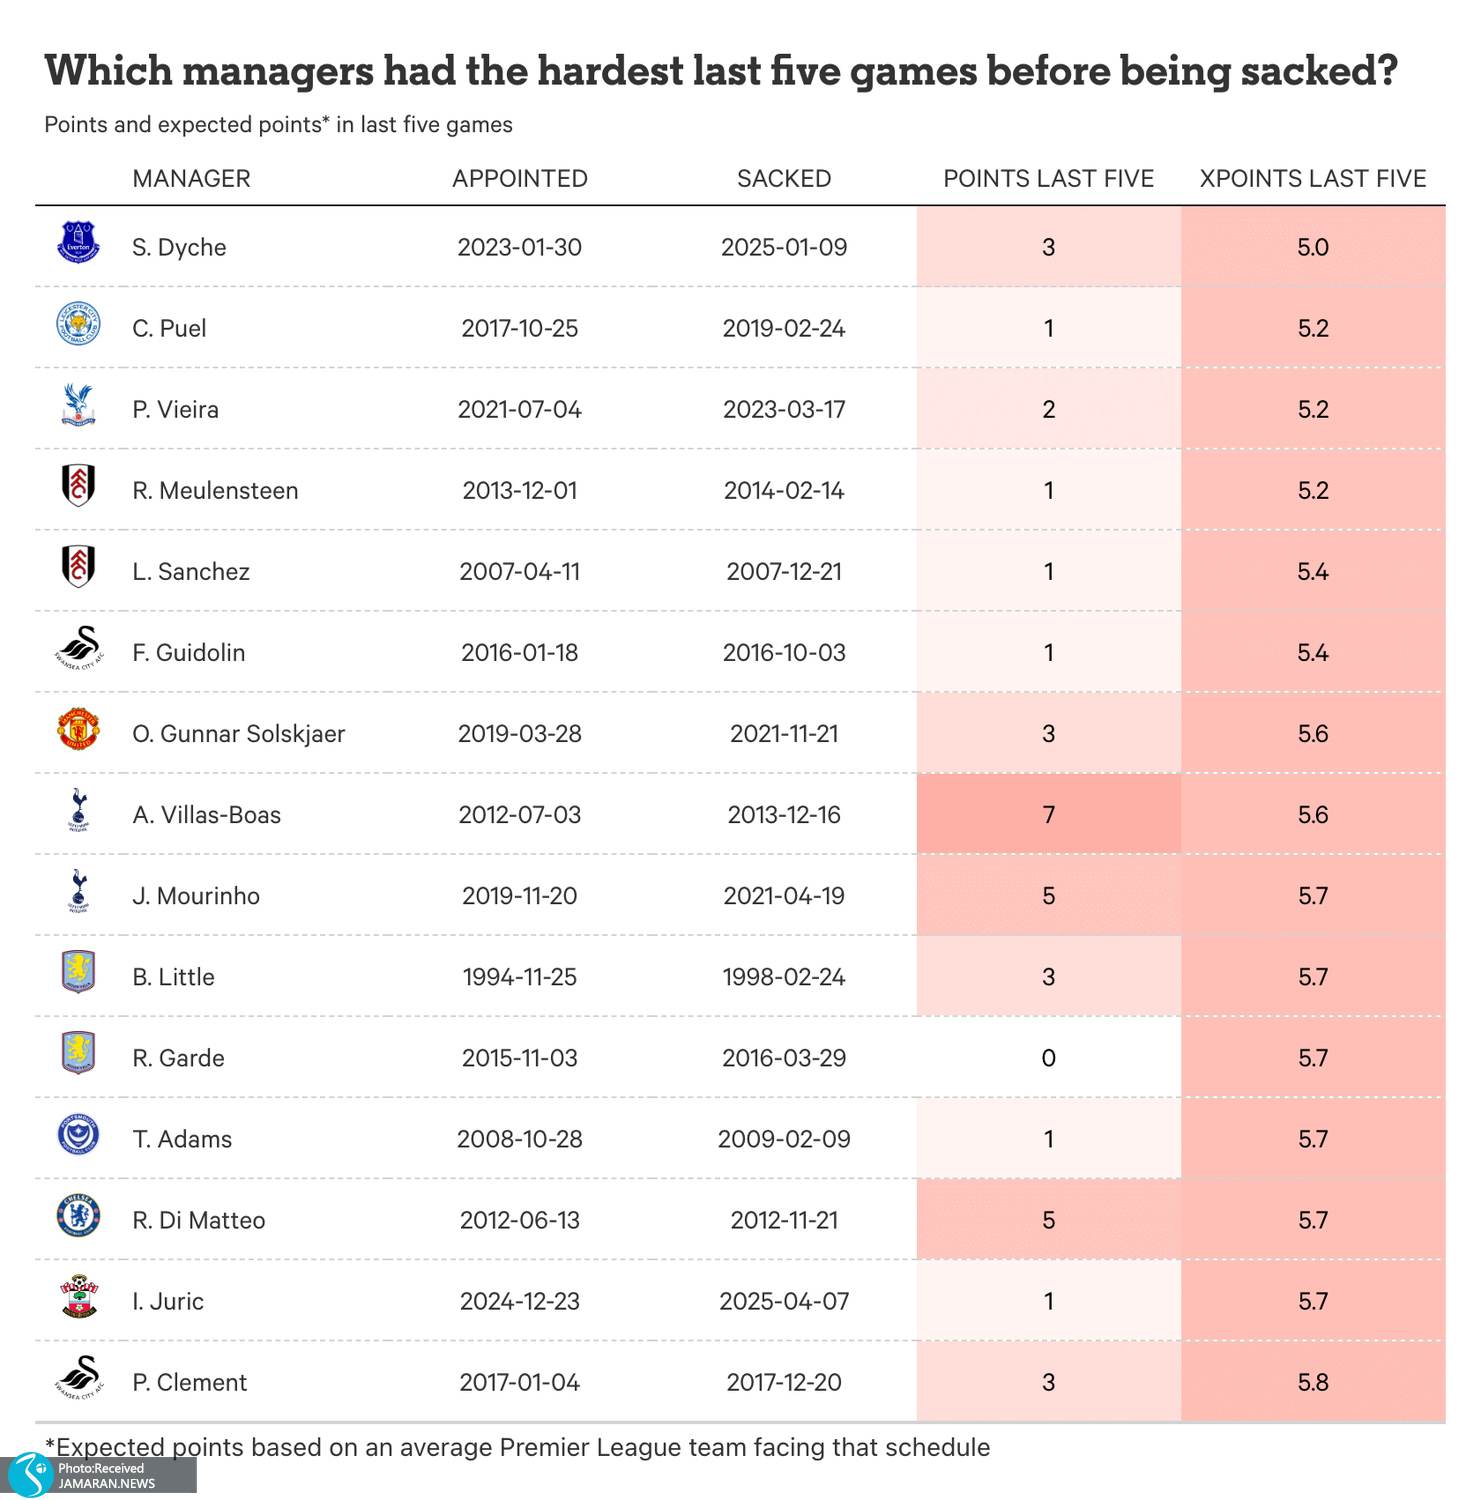
Task: Click the XPOINTS LAST FIVE column header
Action: [x=1312, y=179]
